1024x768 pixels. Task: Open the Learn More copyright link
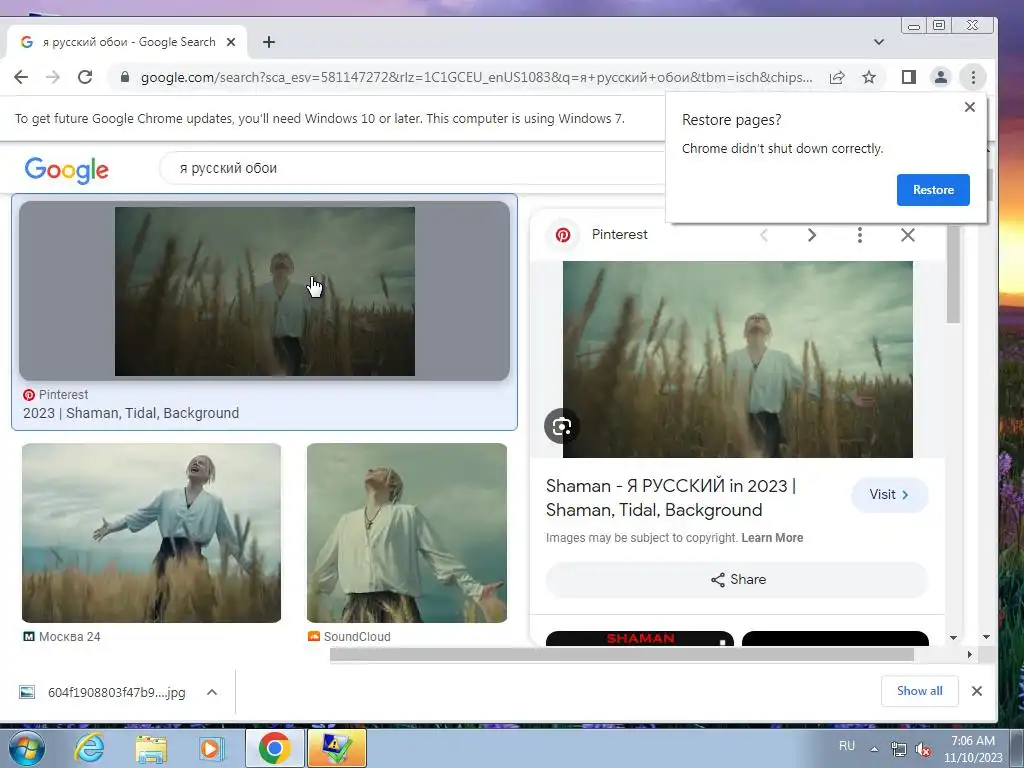pyautogui.click(x=772, y=538)
